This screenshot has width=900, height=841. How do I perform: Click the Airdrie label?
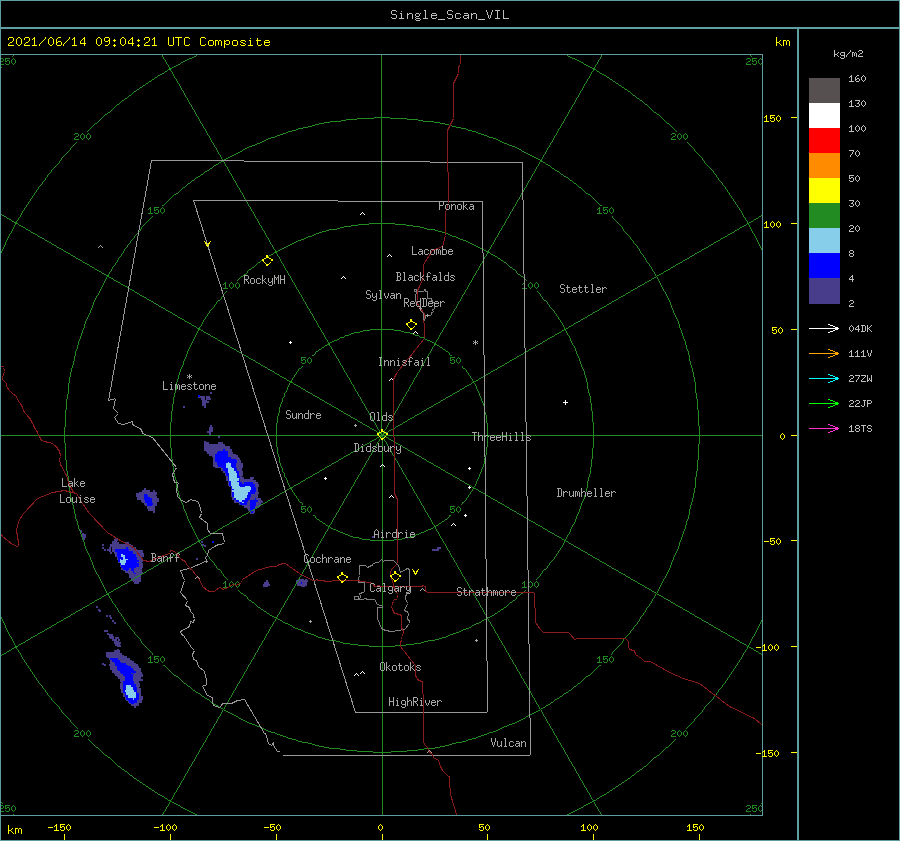tap(394, 534)
